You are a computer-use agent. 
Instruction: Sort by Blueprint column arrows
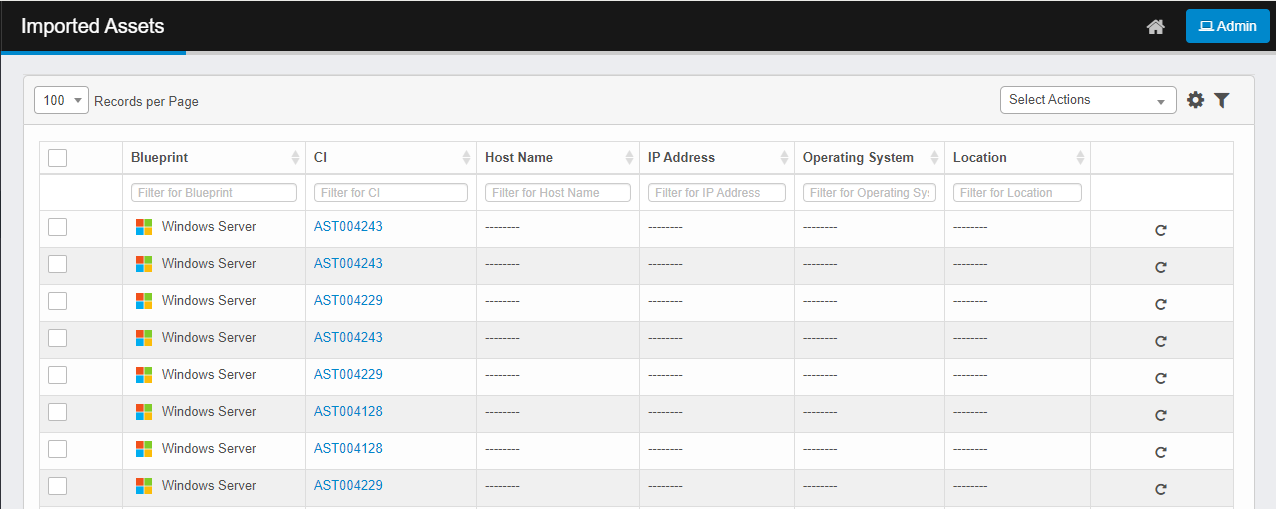point(295,158)
